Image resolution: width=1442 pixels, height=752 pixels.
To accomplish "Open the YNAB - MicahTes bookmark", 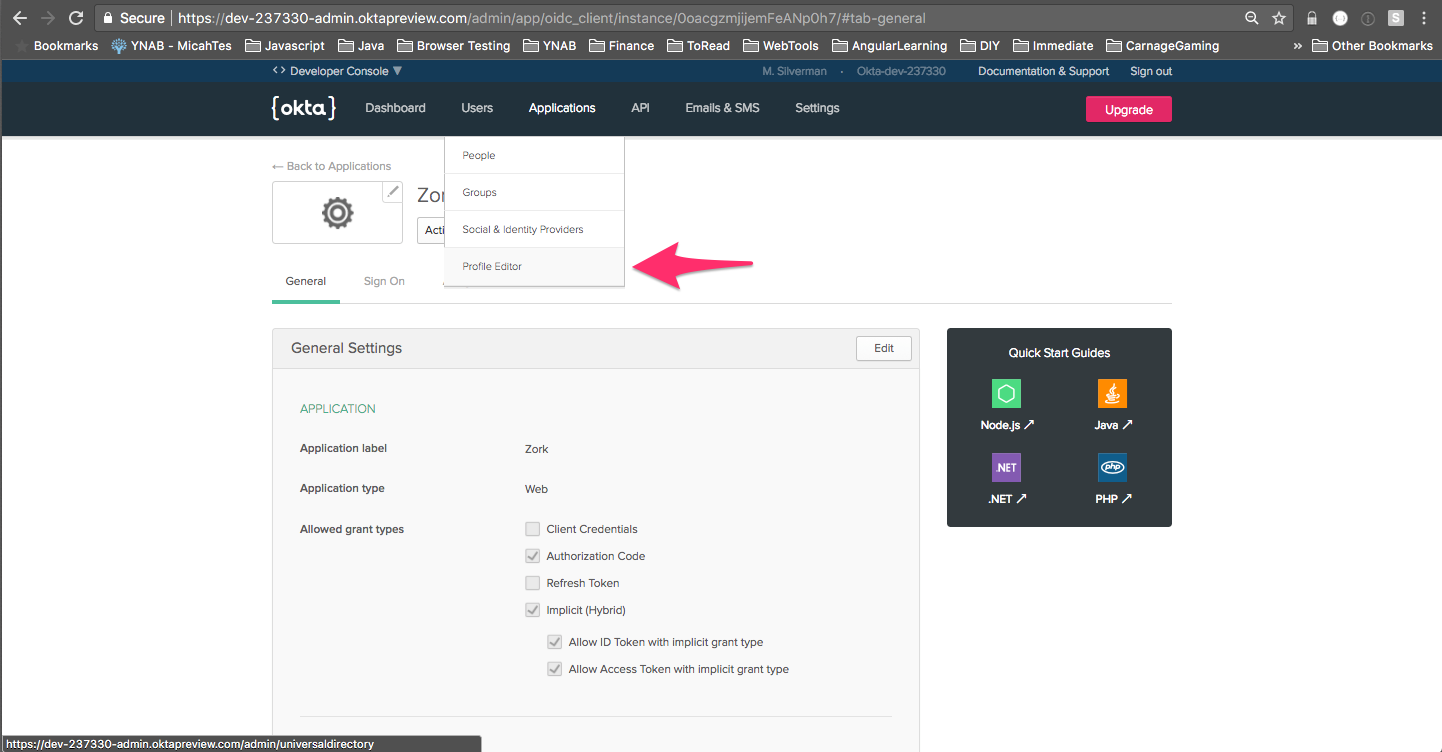I will [x=169, y=45].
